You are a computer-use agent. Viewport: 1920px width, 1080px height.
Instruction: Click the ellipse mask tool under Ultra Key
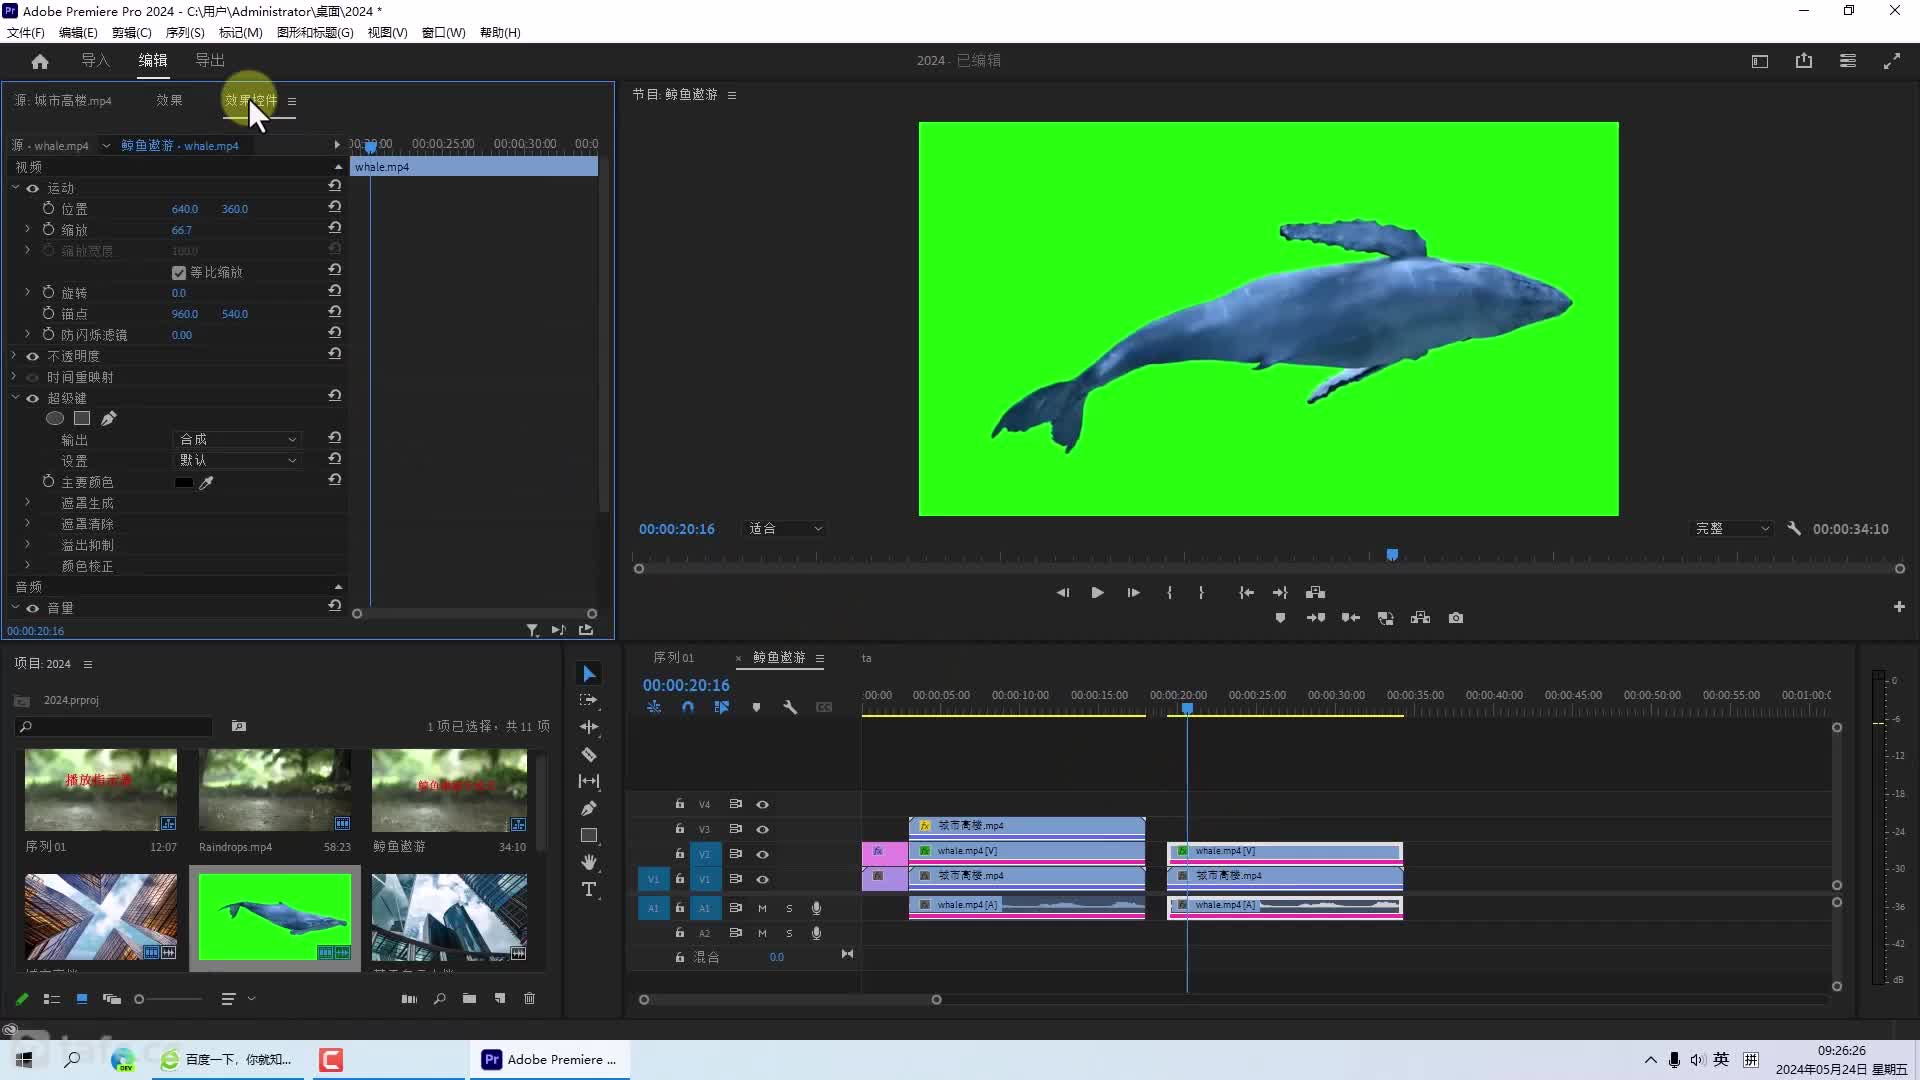[x=55, y=419]
